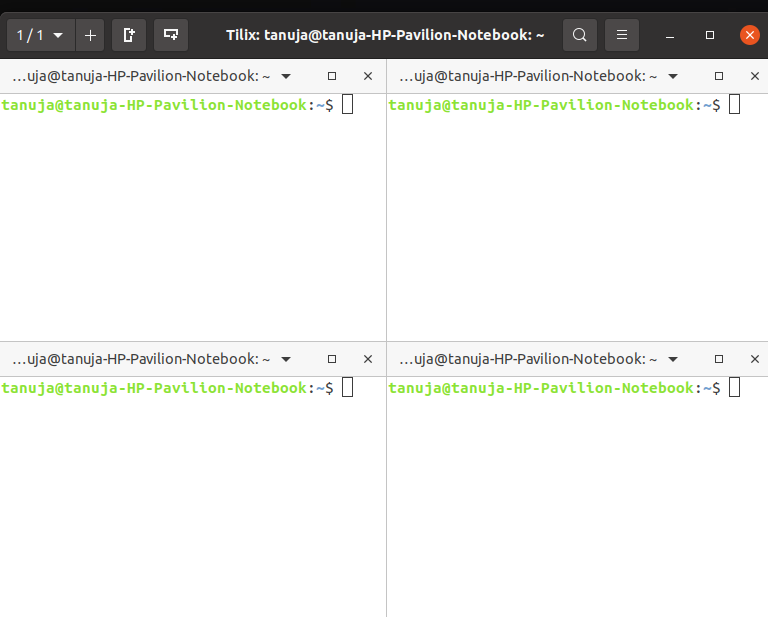The height and width of the screenshot is (617, 768).
Task: Close the bottom-right terminal pane
Action: pyautogui.click(x=755, y=359)
